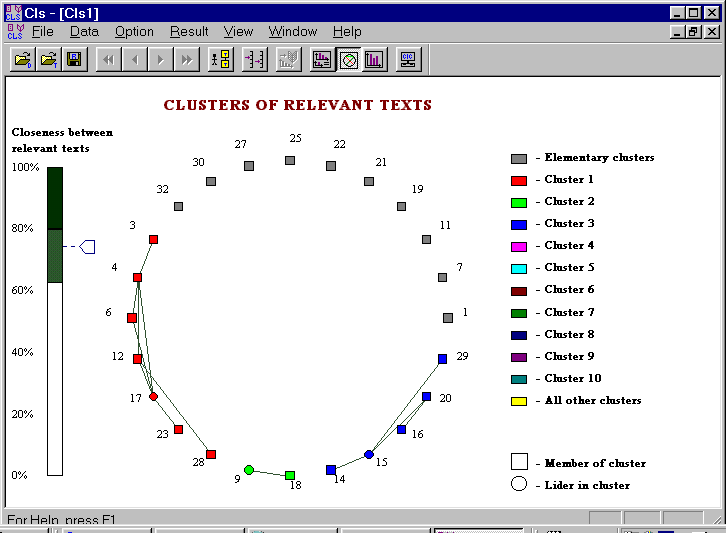Click the magenta Cluster 4 legend swatch
The width and height of the screenshot is (726, 533).
point(519,247)
